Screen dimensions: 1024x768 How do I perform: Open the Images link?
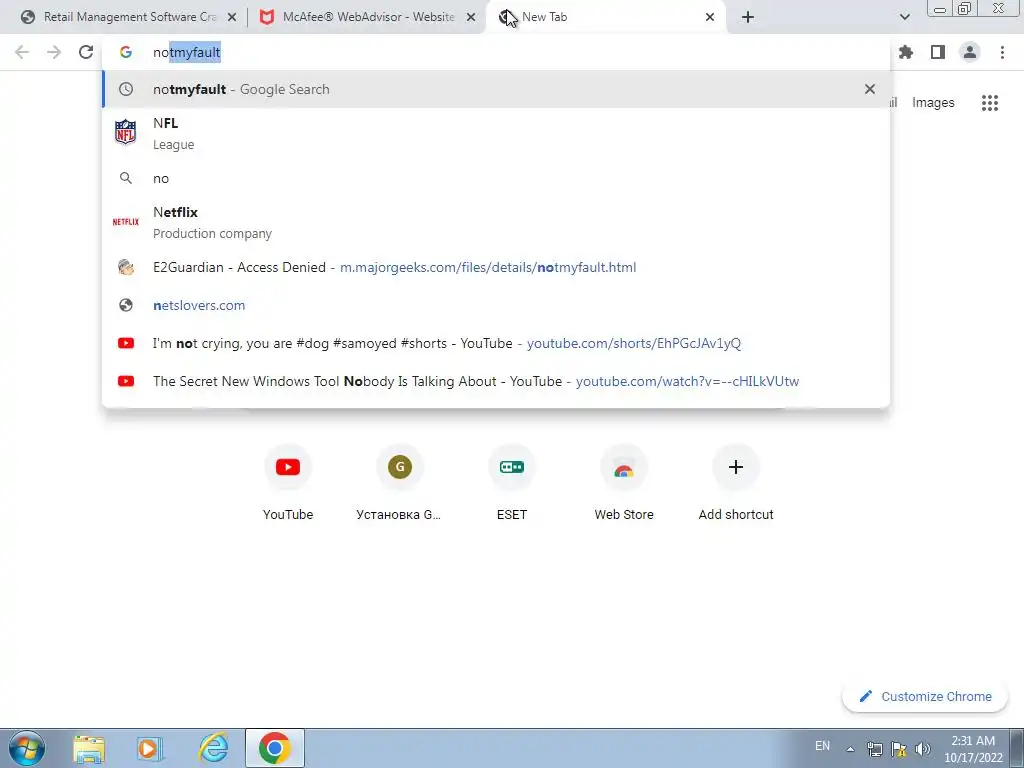coord(933,103)
